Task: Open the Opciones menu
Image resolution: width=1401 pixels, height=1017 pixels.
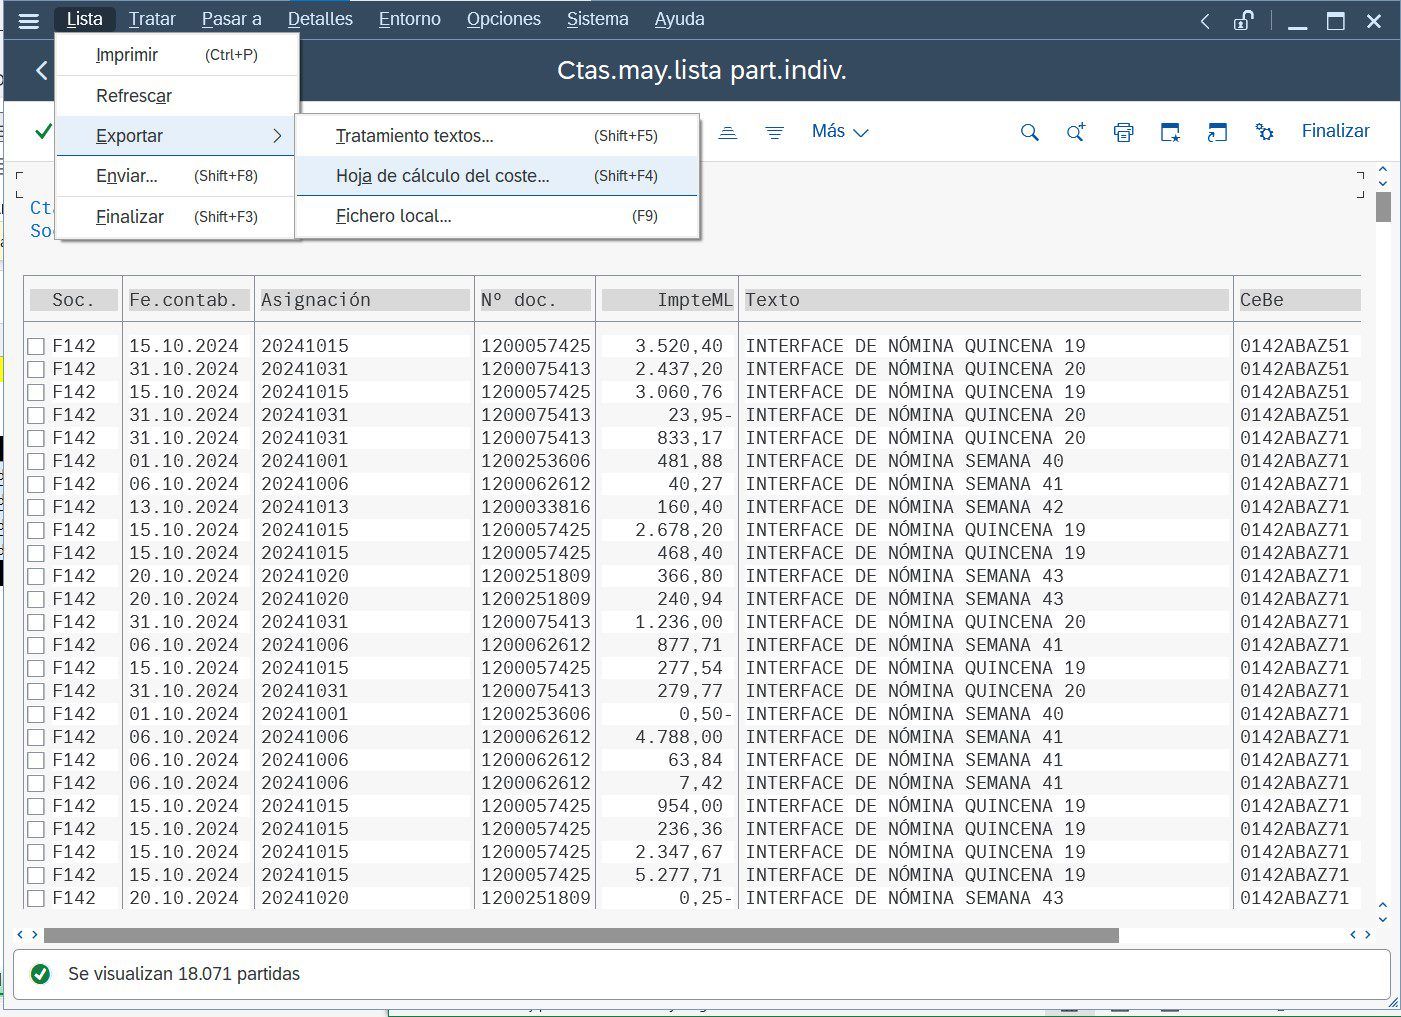Action: point(503,19)
